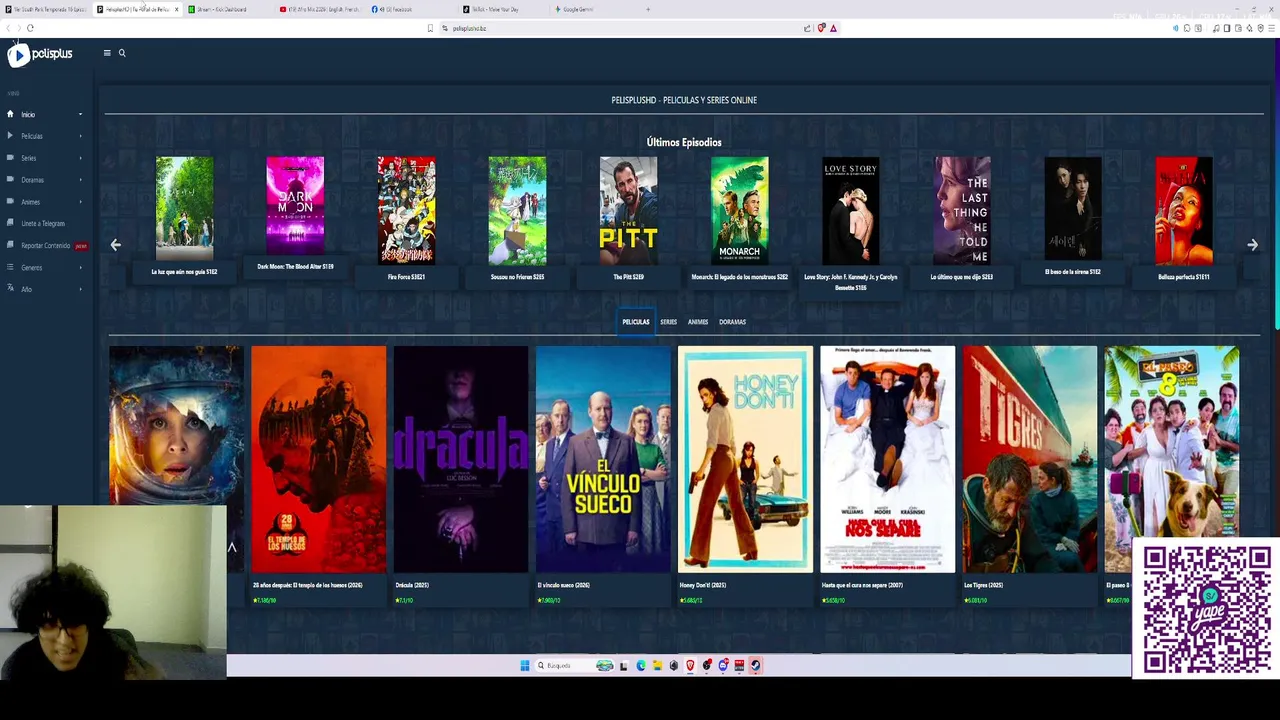Click the Unete a Telegram icon

click(x=10, y=223)
